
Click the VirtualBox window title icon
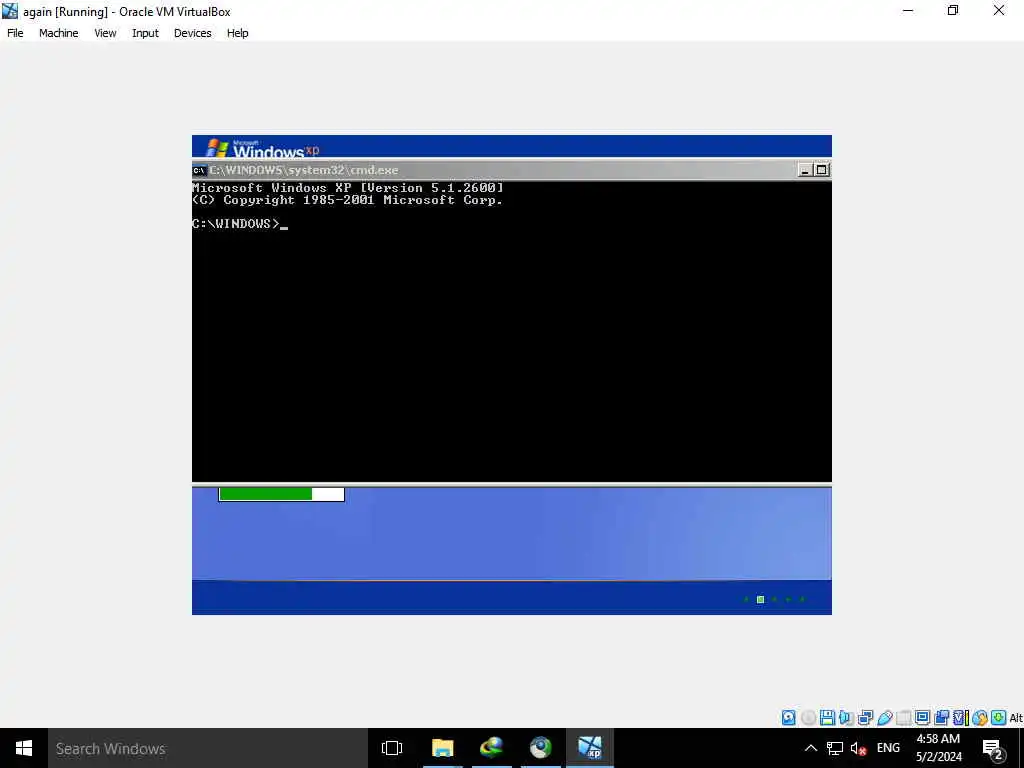click(x=10, y=10)
